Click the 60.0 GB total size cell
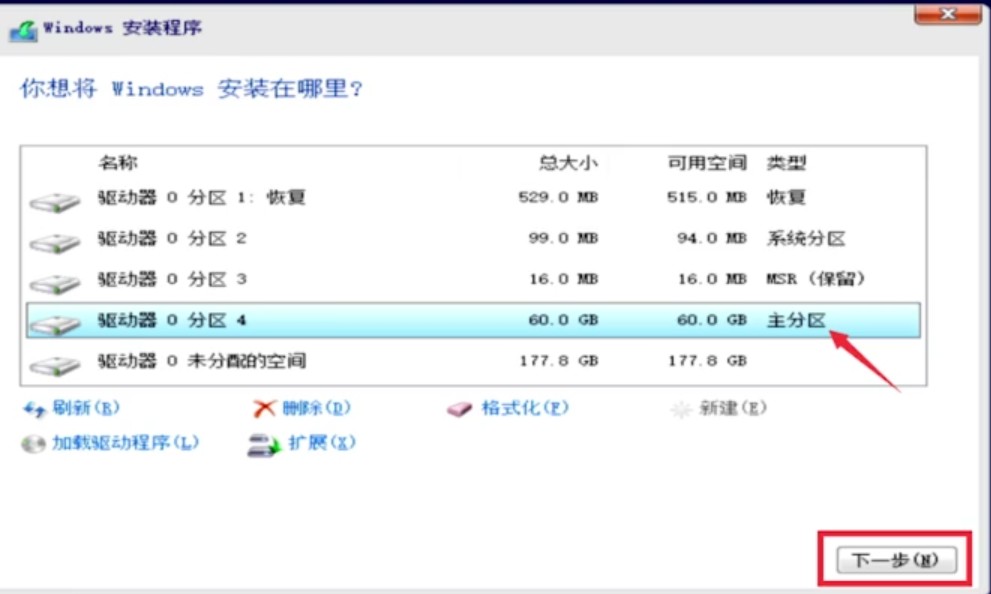 pos(563,320)
